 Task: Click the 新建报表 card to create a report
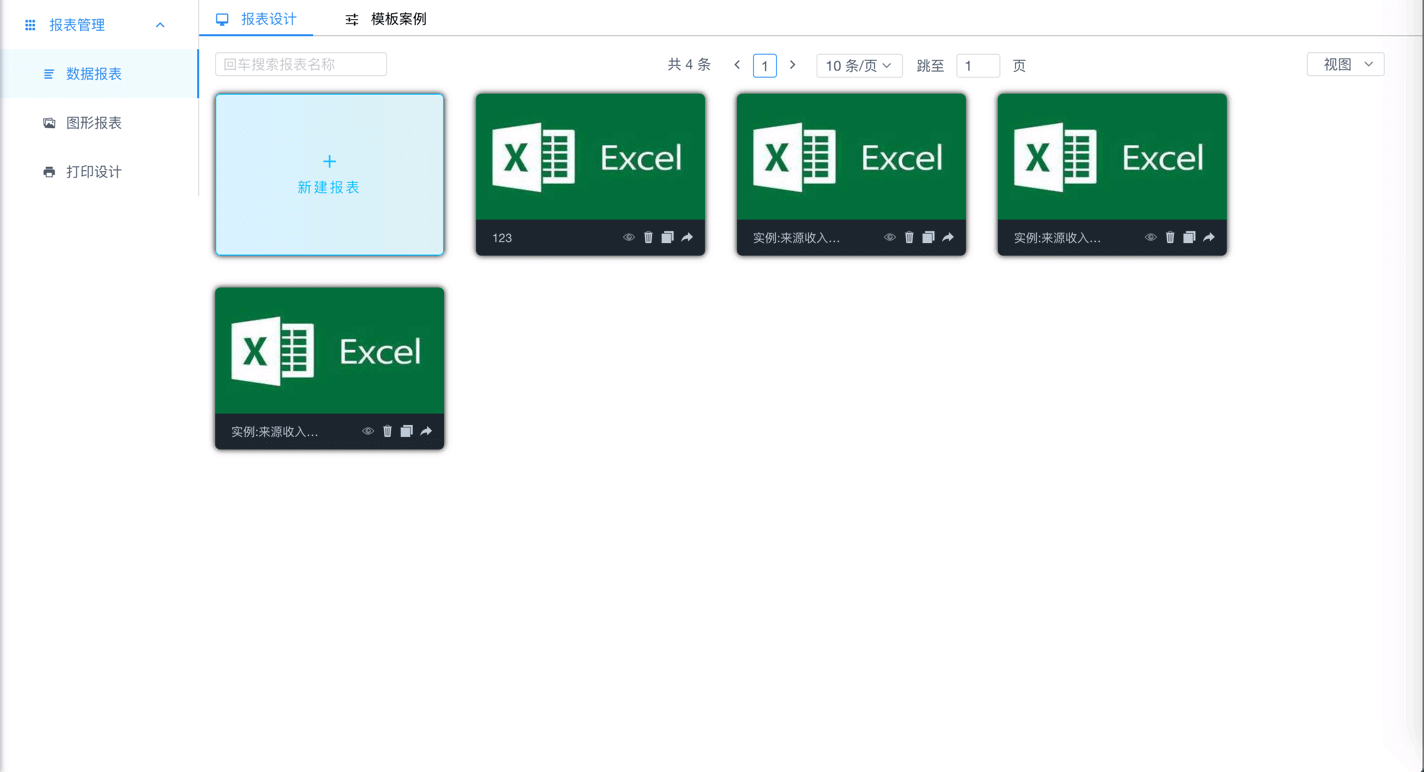(x=329, y=175)
